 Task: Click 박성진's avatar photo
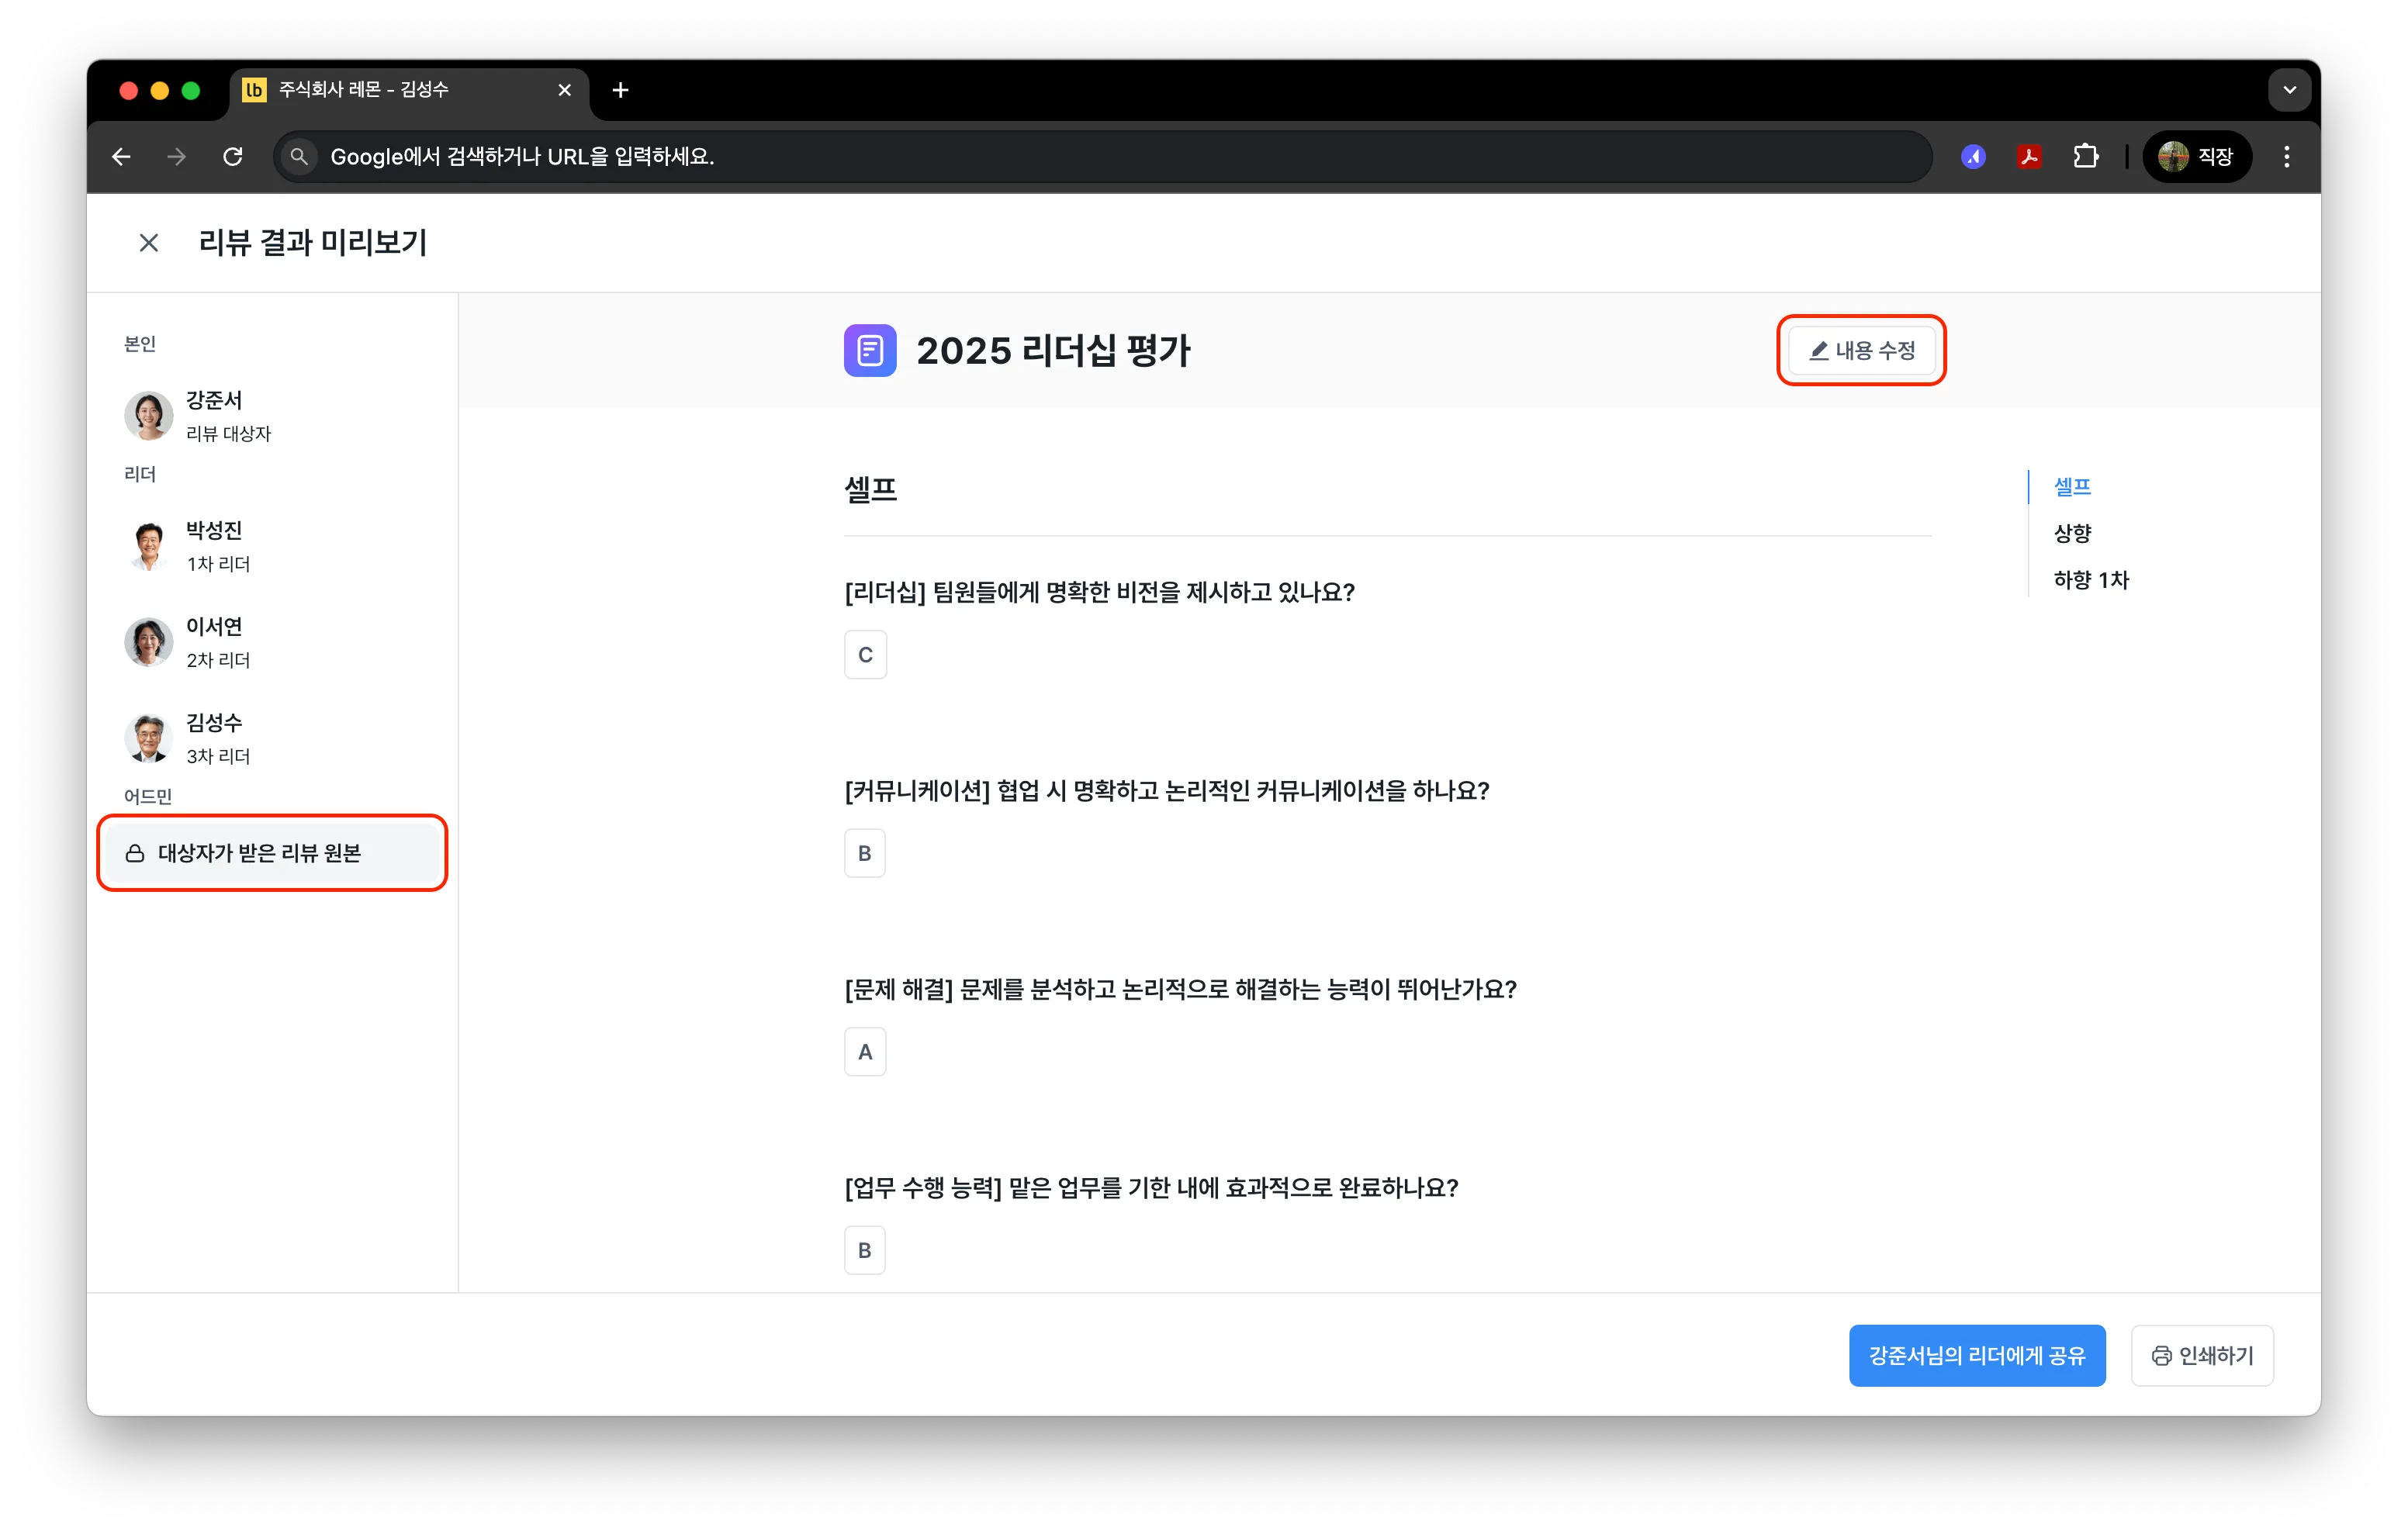pos(148,545)
